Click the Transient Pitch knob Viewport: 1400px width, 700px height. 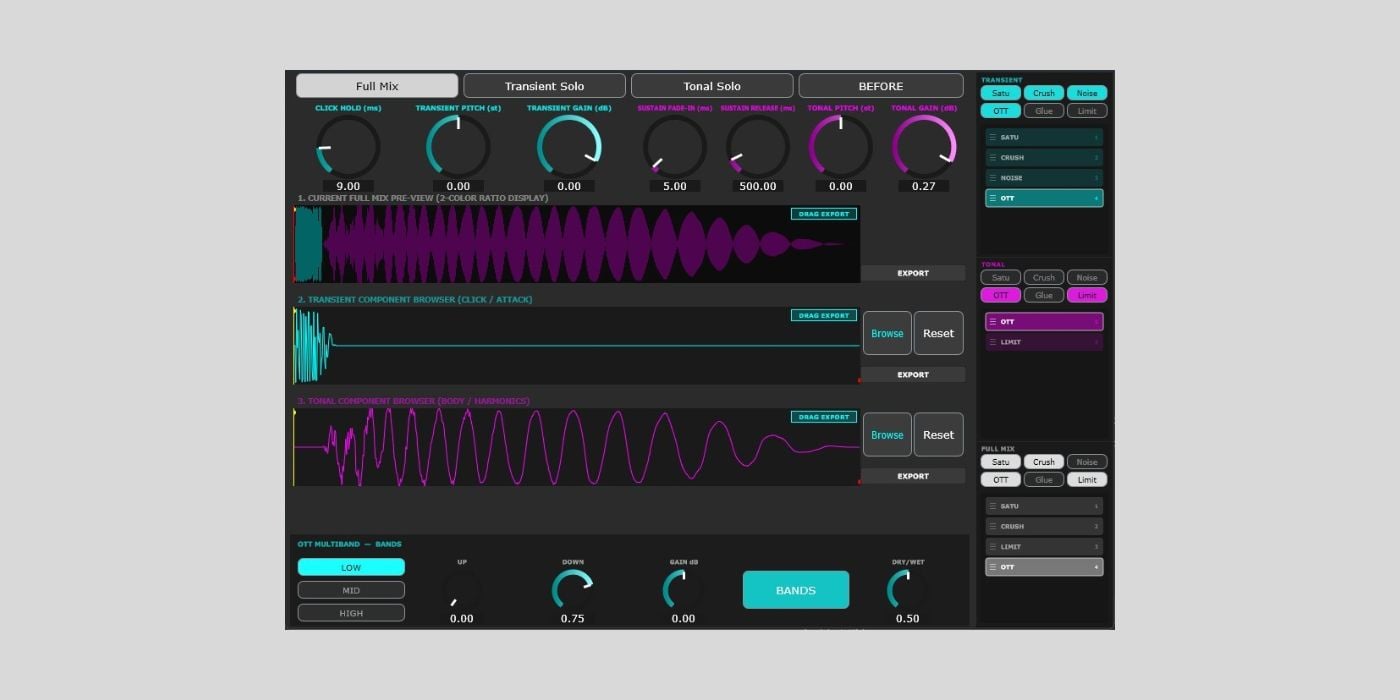[458, 147]
